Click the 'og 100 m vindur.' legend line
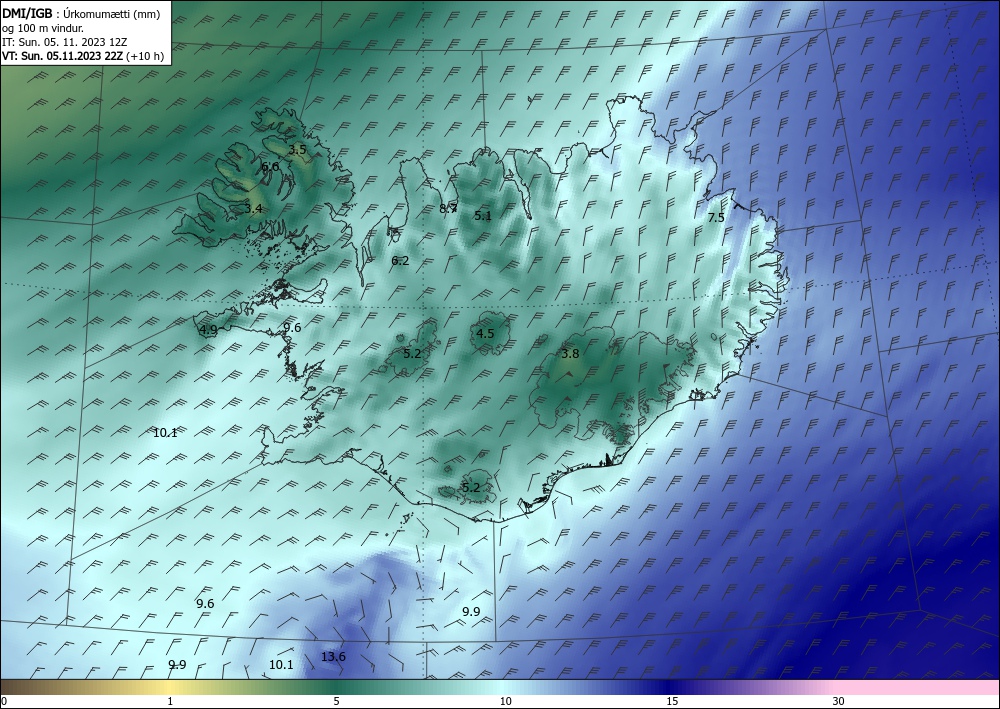The image size is (1000, 709). pyautogui.click(x=43, y=28)
